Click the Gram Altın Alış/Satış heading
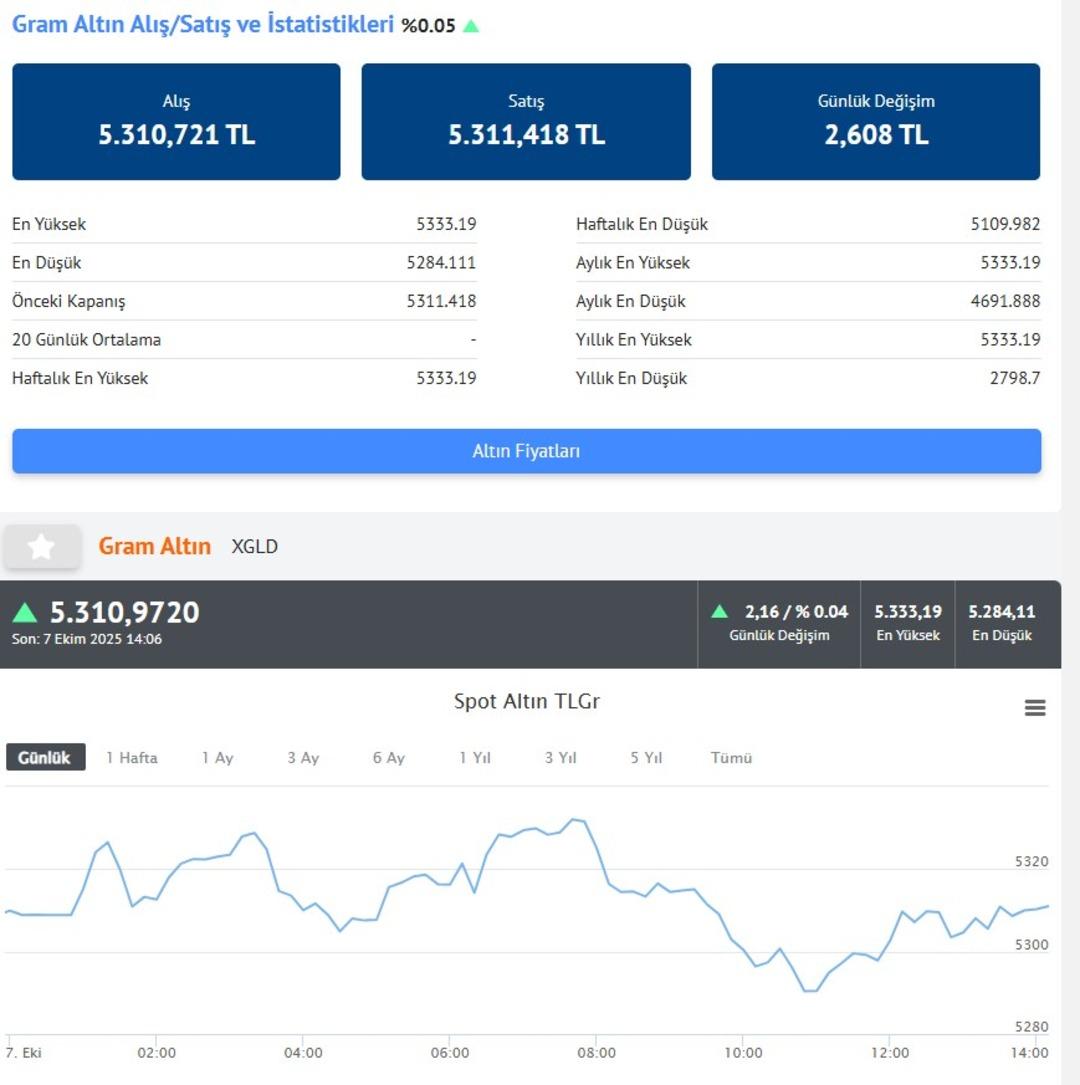1080x1085 pixels. 203,25
